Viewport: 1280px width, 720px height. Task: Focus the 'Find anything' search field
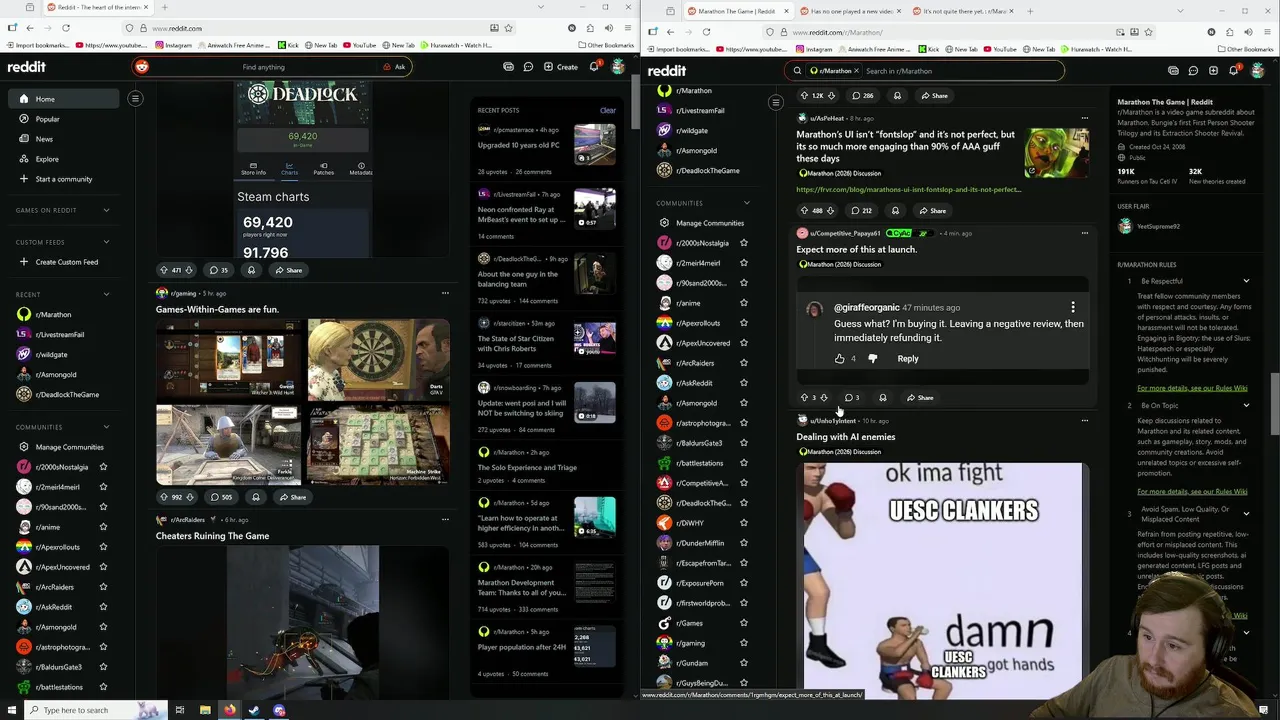263,67
